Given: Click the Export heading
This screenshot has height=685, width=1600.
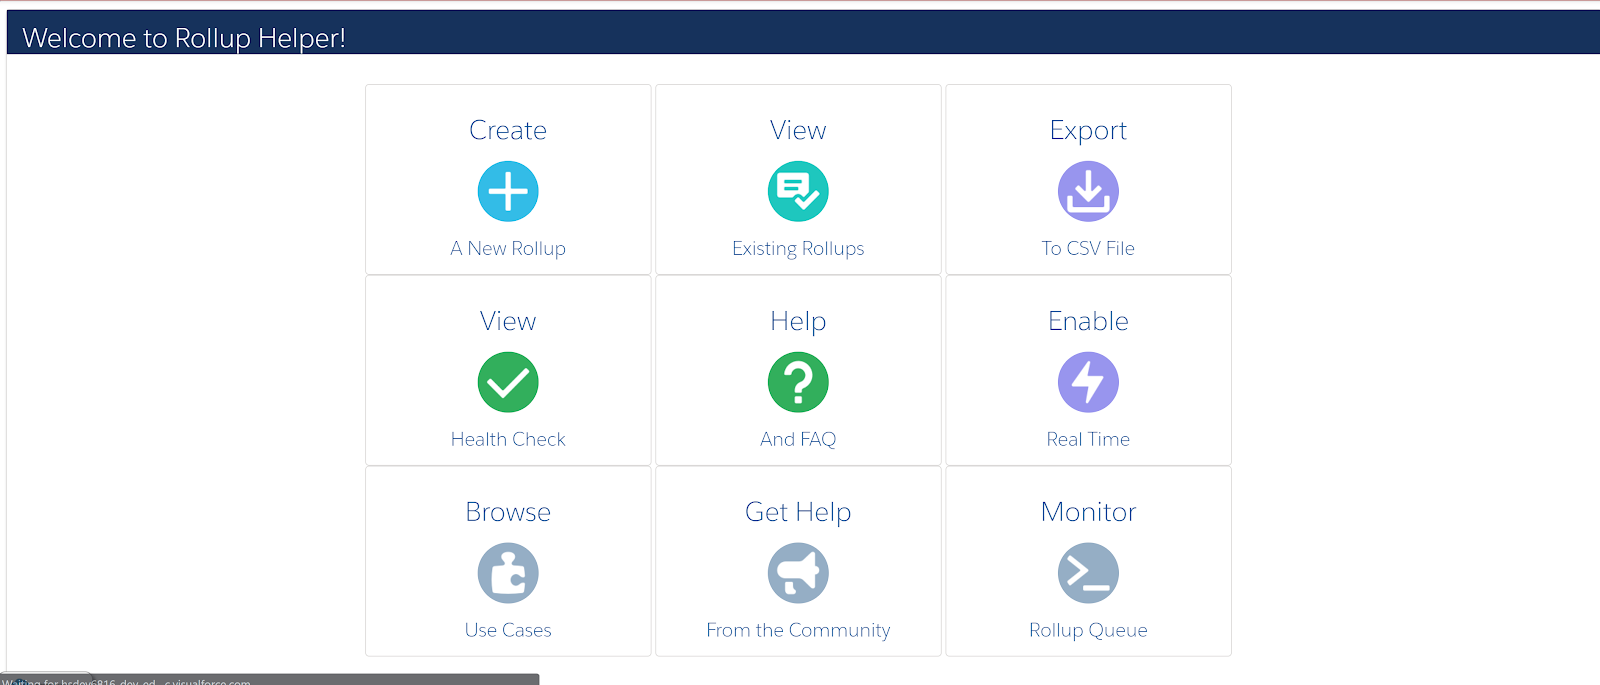Looking at the screenshot, I should click(1088, 131).
